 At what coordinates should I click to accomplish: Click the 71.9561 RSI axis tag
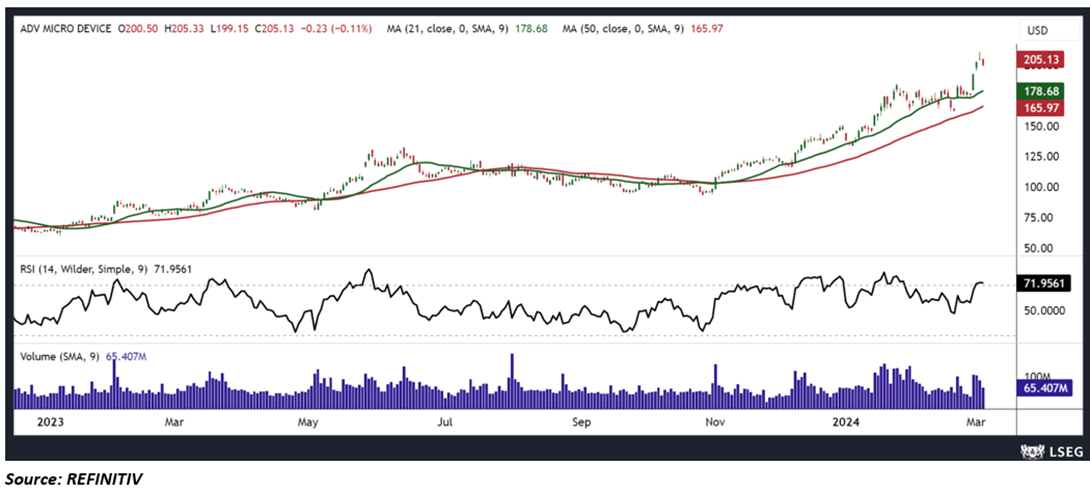coord(1044,284)
